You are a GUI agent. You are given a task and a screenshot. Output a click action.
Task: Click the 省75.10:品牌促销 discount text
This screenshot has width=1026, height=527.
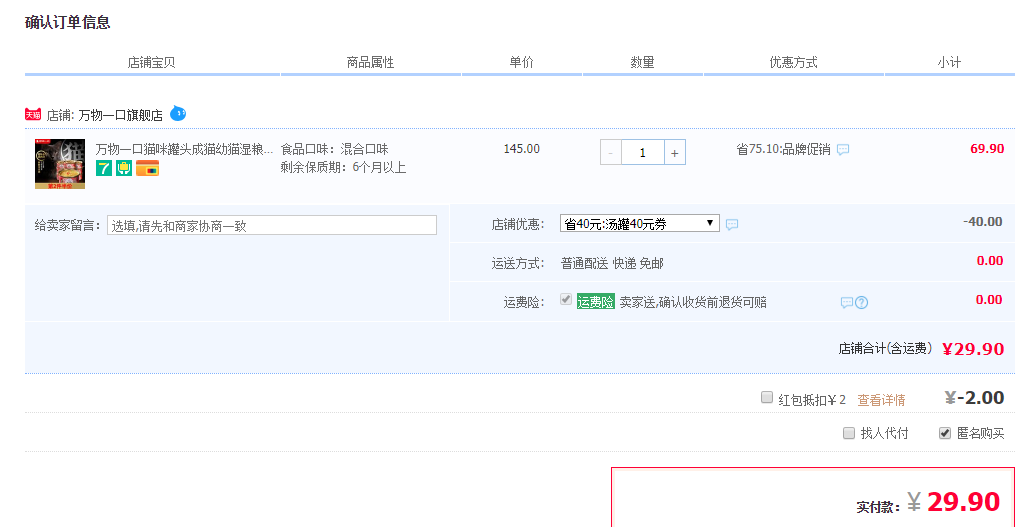(x=783, y=149)
